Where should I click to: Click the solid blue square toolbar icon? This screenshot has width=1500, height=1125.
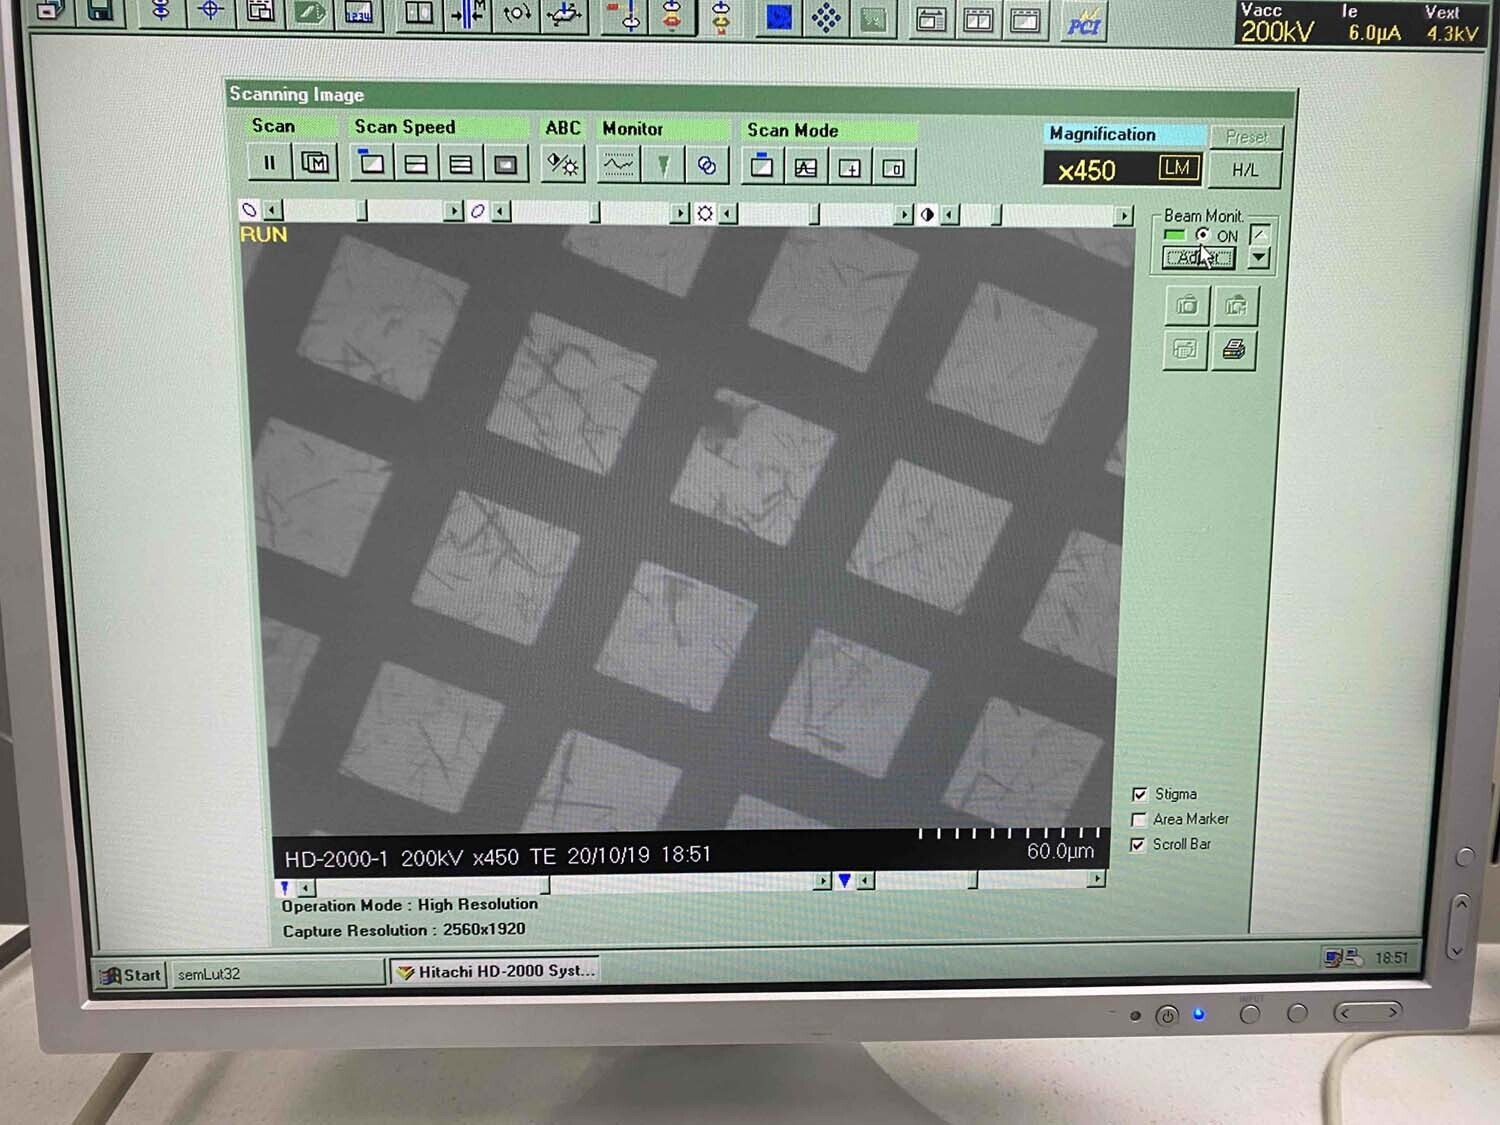(778, 17)
